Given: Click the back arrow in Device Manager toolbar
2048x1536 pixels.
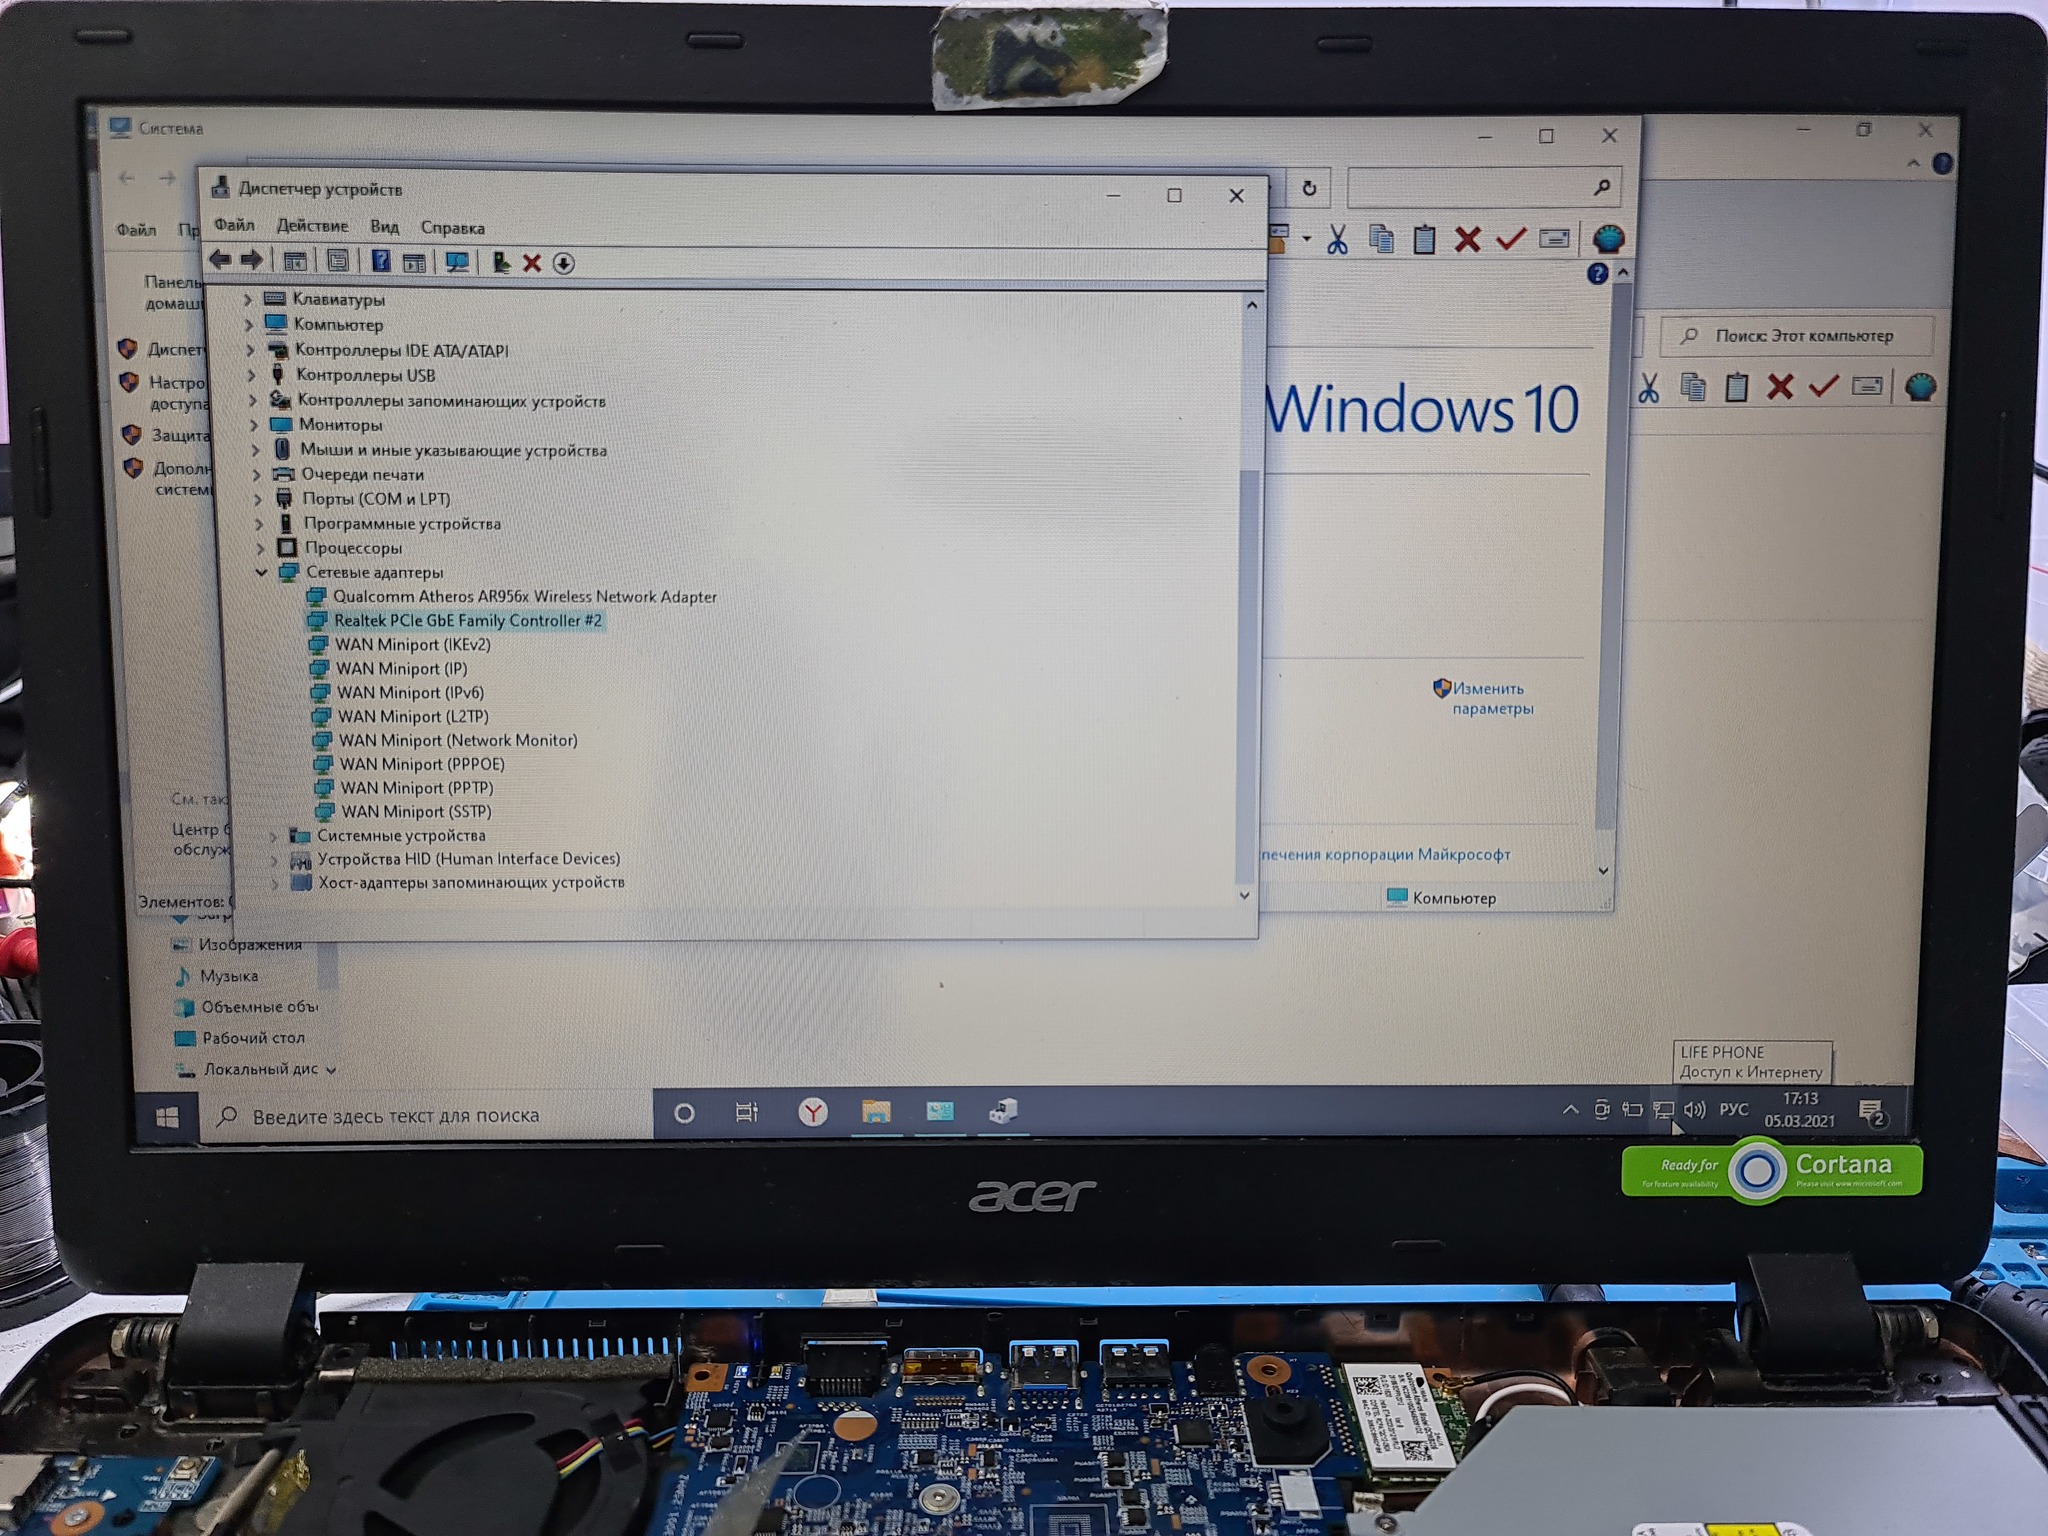Looking at the screenshot, I should tap(219, 261).
